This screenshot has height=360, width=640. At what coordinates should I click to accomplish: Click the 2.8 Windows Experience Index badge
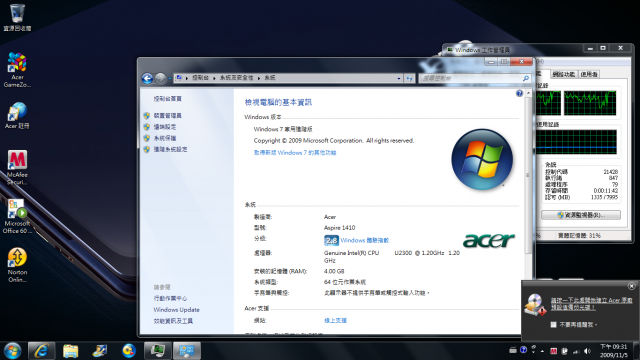(331, 240)
